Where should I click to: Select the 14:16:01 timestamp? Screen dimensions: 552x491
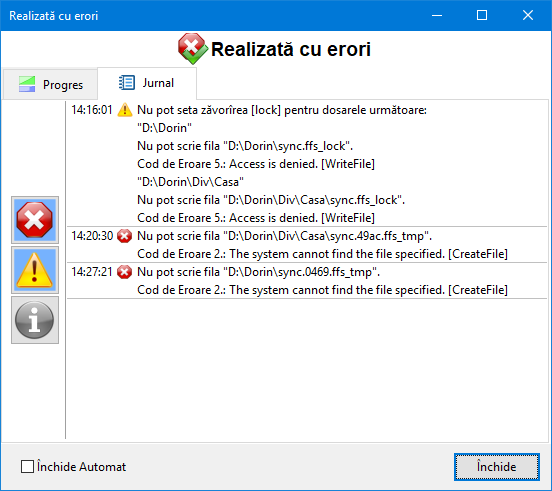pos(92,110)
